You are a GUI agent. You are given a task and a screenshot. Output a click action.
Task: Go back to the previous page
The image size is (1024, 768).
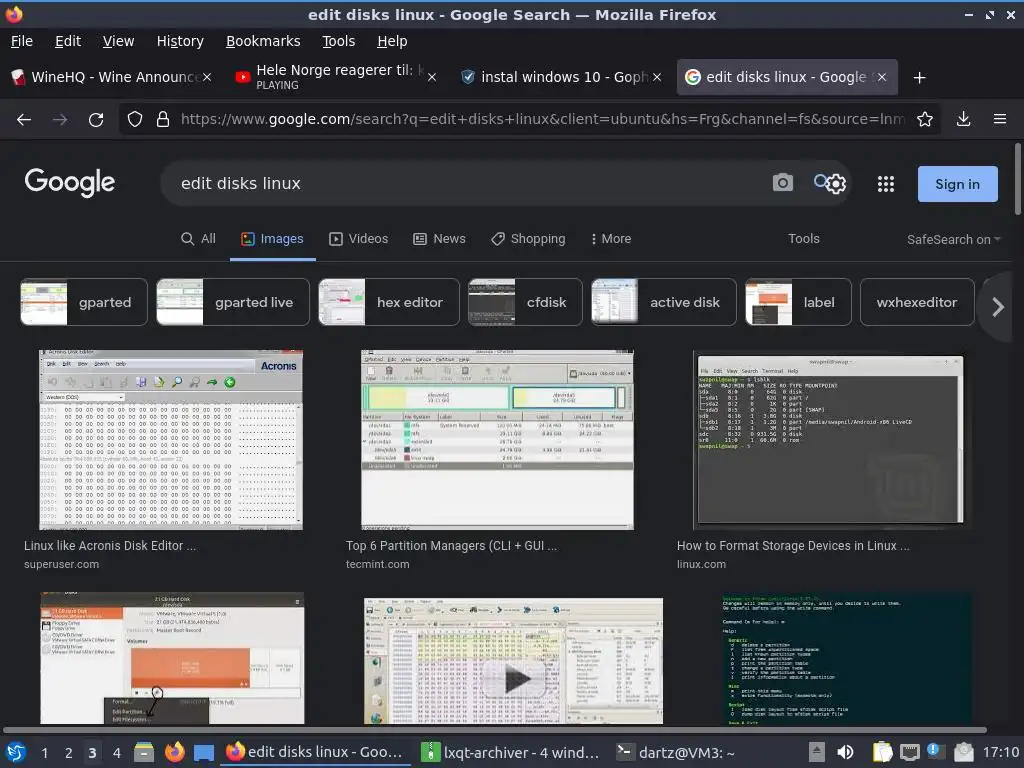[x=24, y=120]
